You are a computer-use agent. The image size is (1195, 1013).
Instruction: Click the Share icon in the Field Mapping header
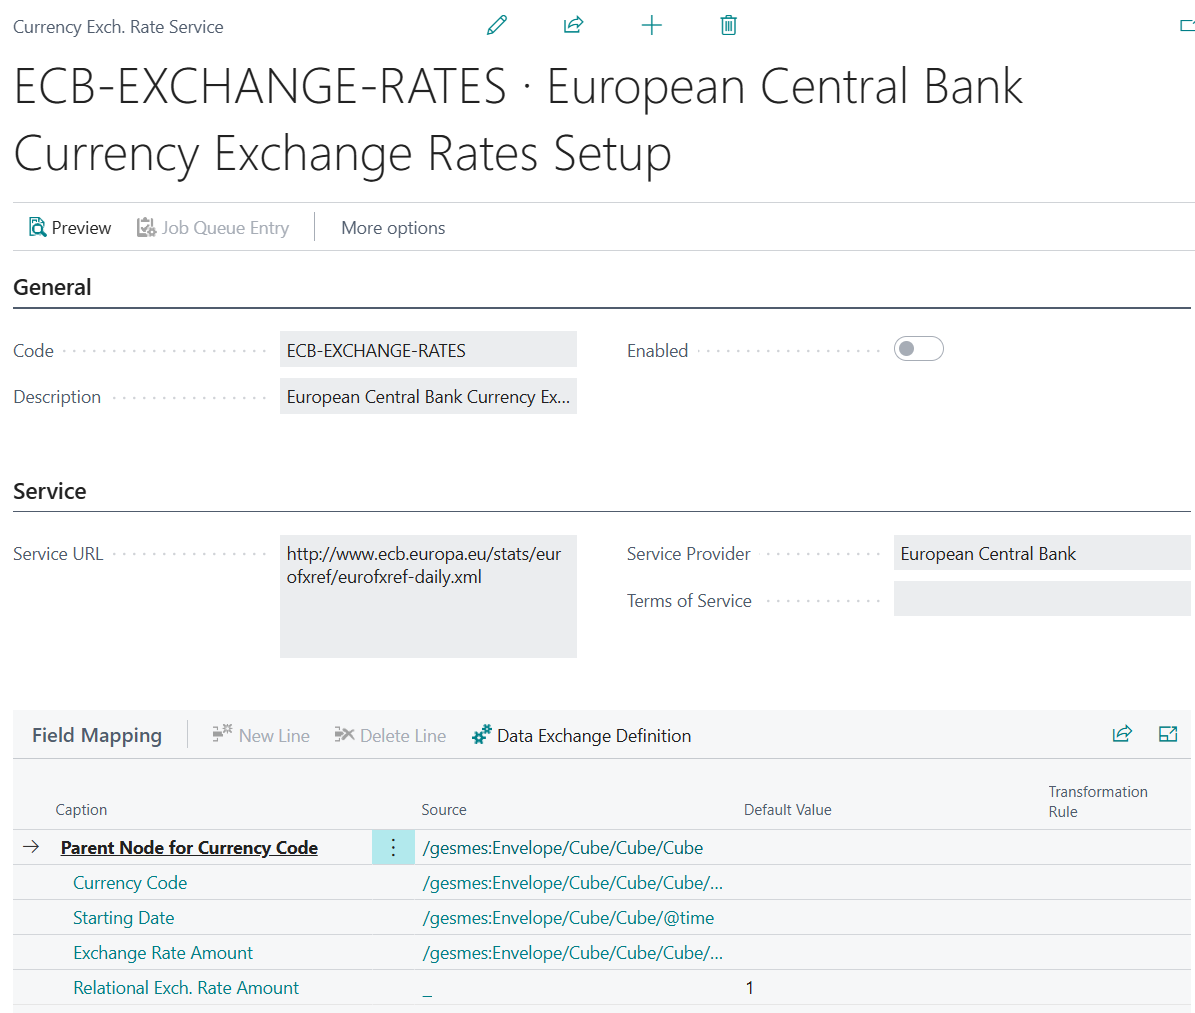pos(1122,733)
